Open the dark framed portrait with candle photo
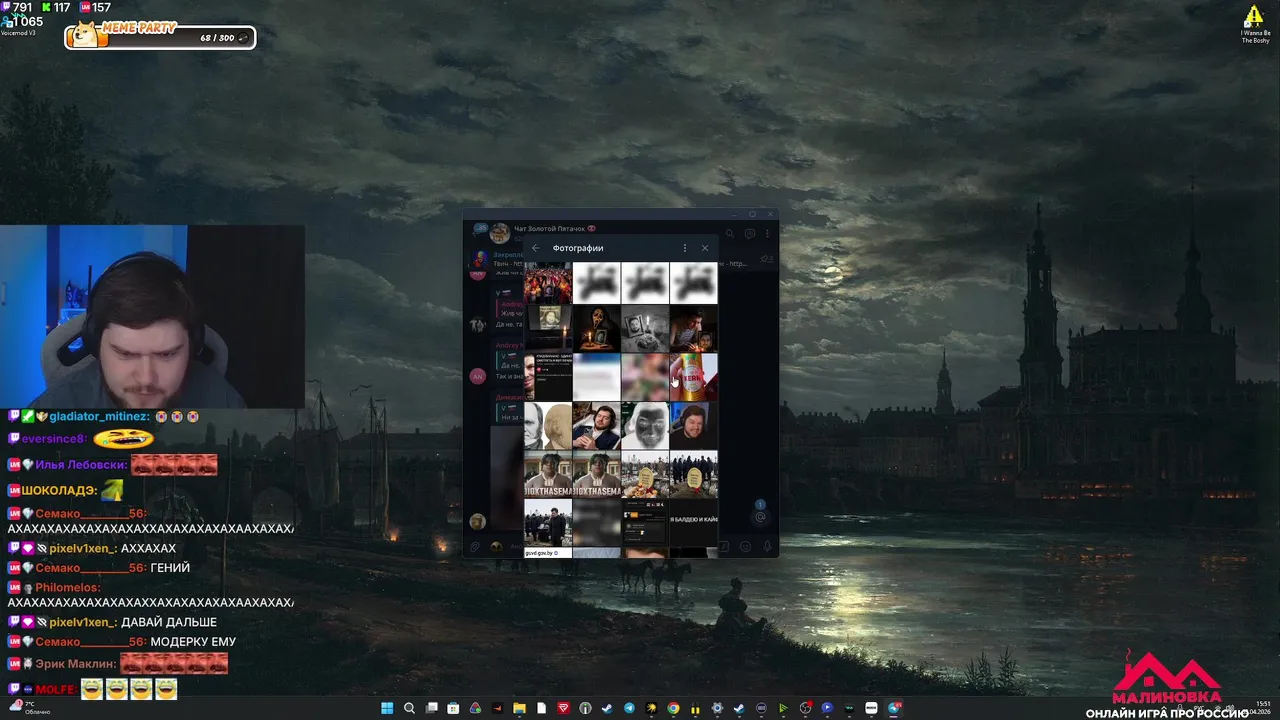Viewport: 1280px width, 720px height. click(548, 329)
